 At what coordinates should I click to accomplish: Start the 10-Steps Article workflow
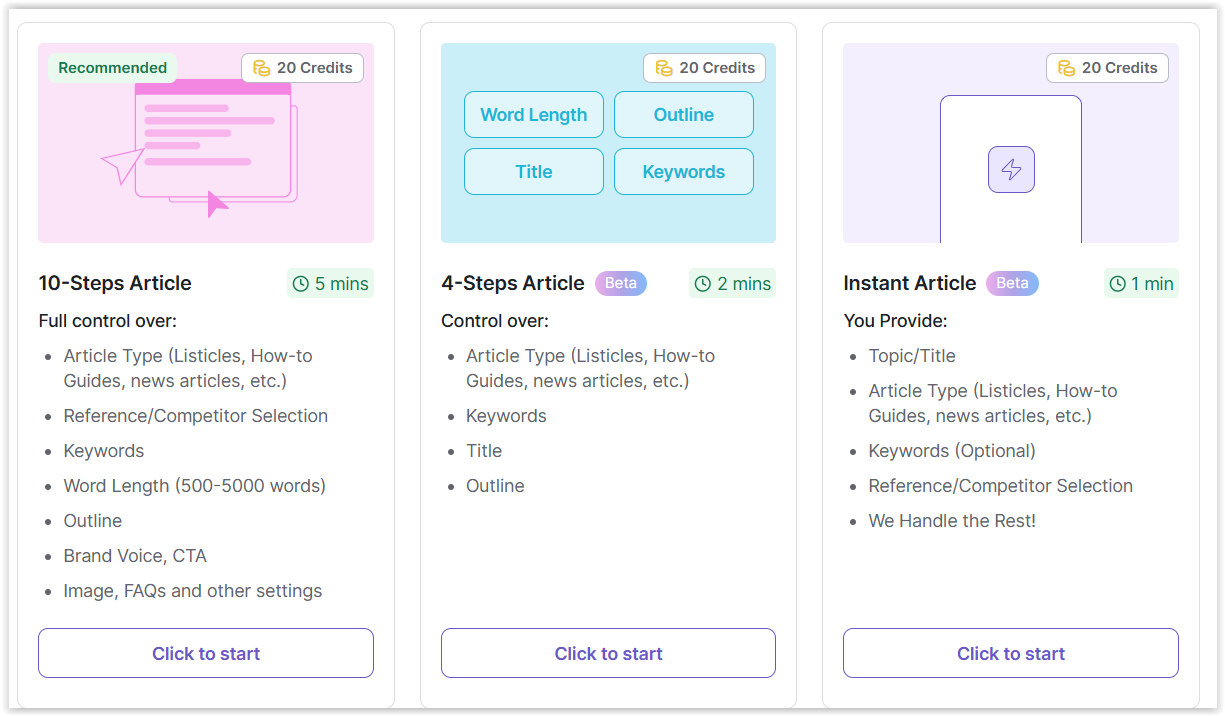pos(206,653)
